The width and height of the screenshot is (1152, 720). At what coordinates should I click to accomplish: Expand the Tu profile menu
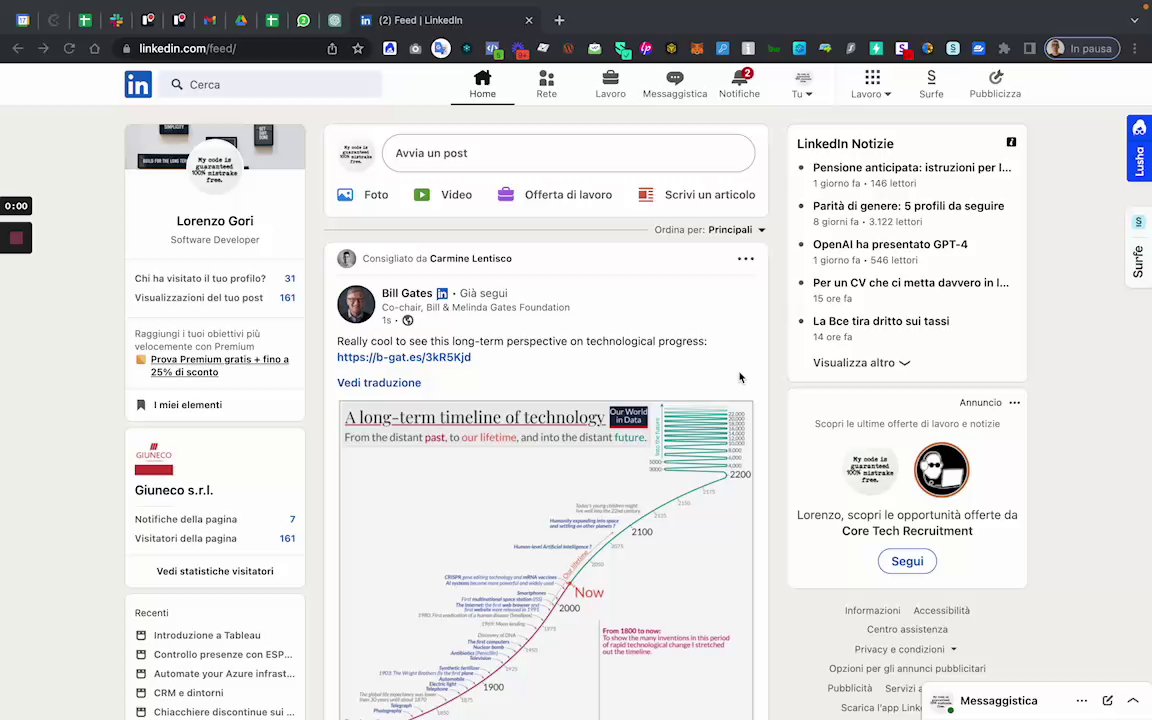pos(802,84)
